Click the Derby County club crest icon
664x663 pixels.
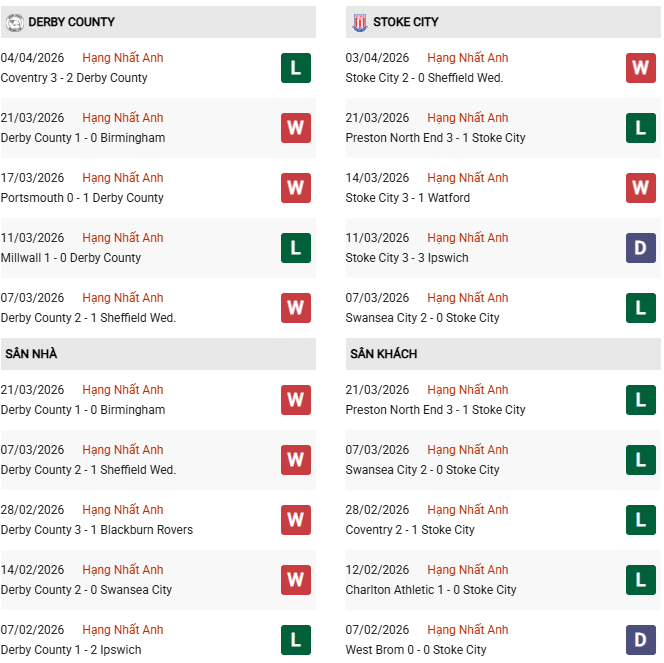(13, 21)
